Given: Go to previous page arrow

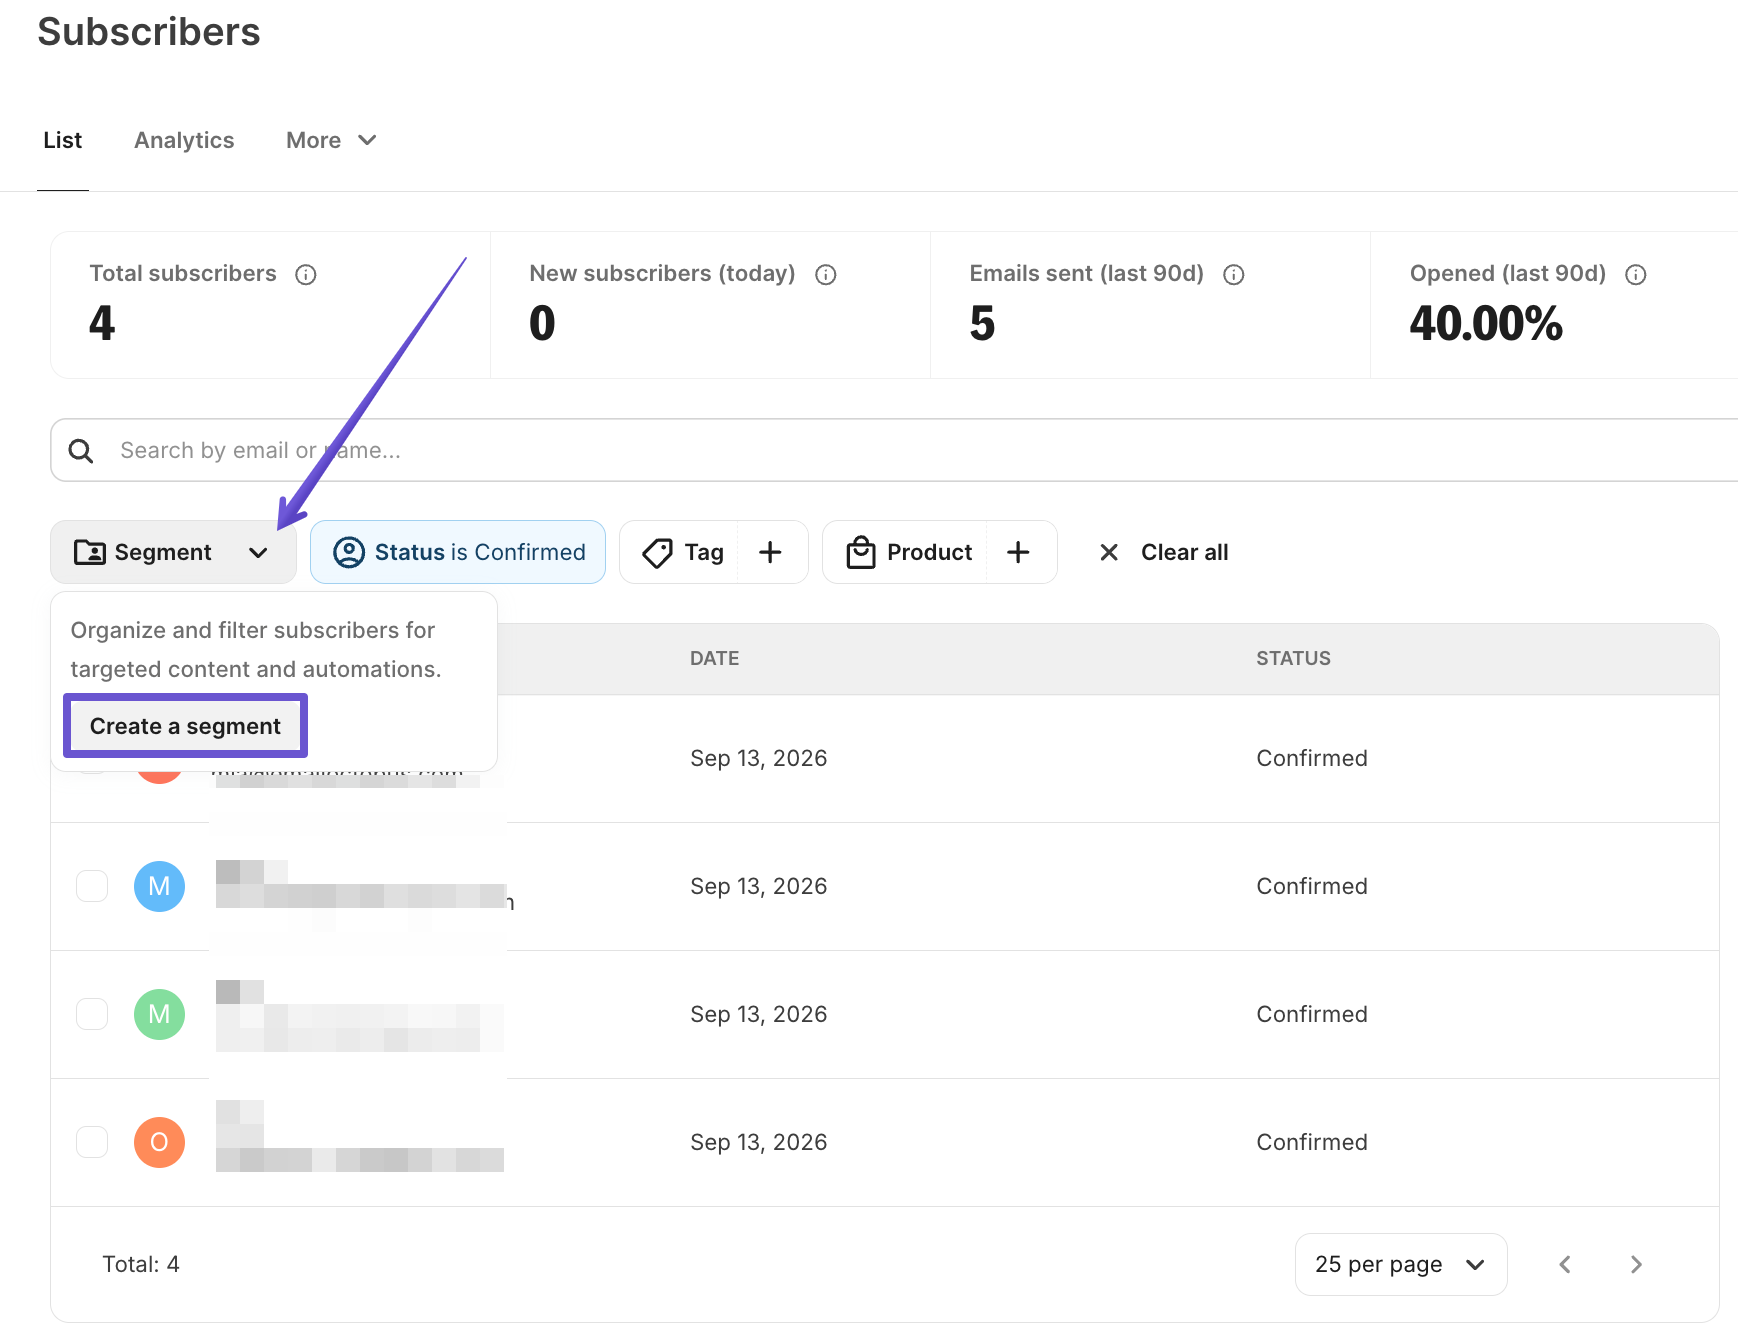Looking at the screenshot, I should click(1565, 1264).
